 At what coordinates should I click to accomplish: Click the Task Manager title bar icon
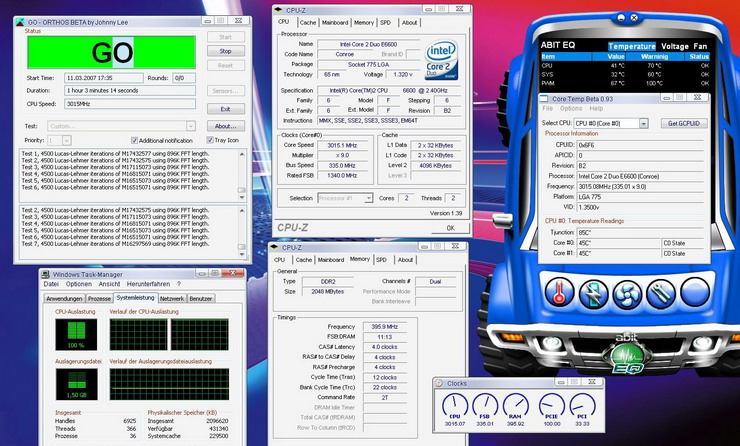[46, 274]
